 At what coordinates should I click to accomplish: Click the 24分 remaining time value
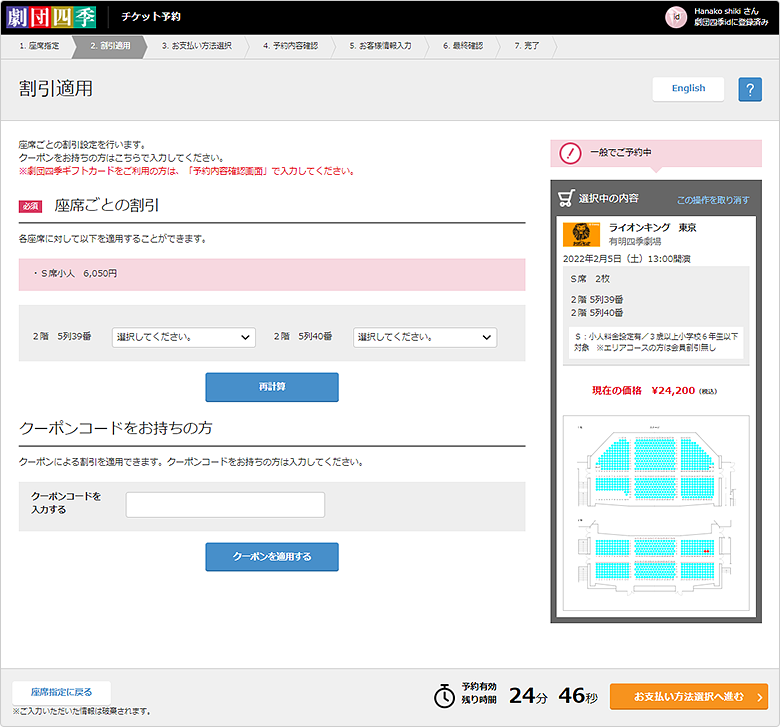coord(528,696)
